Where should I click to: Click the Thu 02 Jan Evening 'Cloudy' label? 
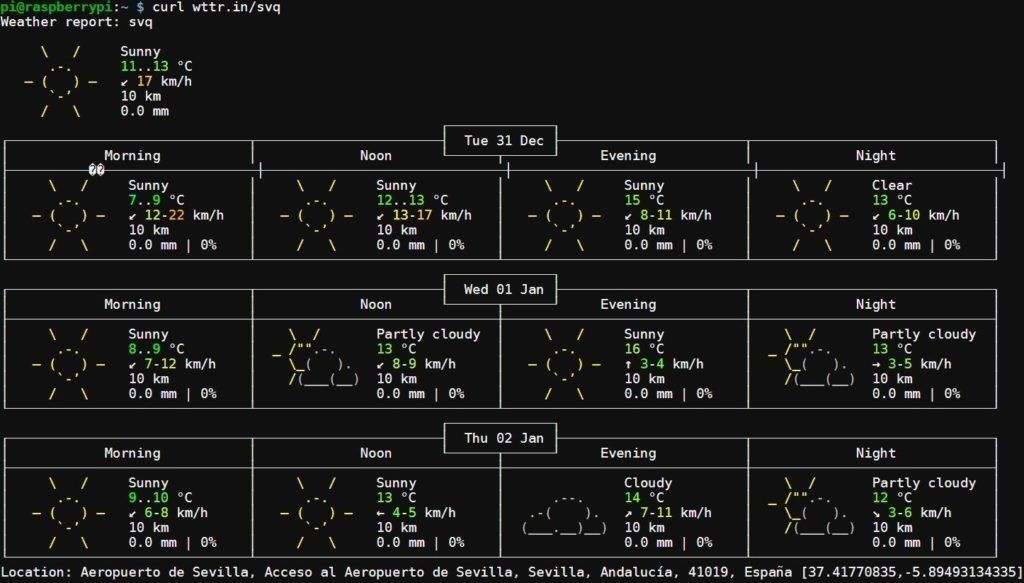(648, 483)
